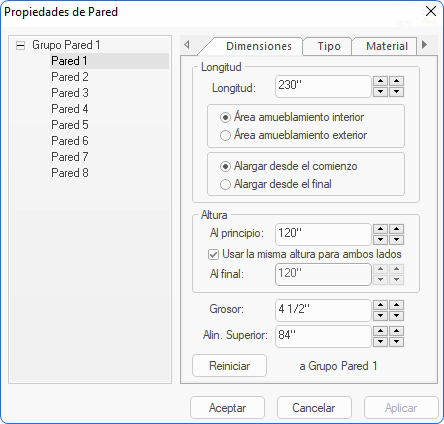Select Pared 5 in the wall list

[x=70, y=125]
